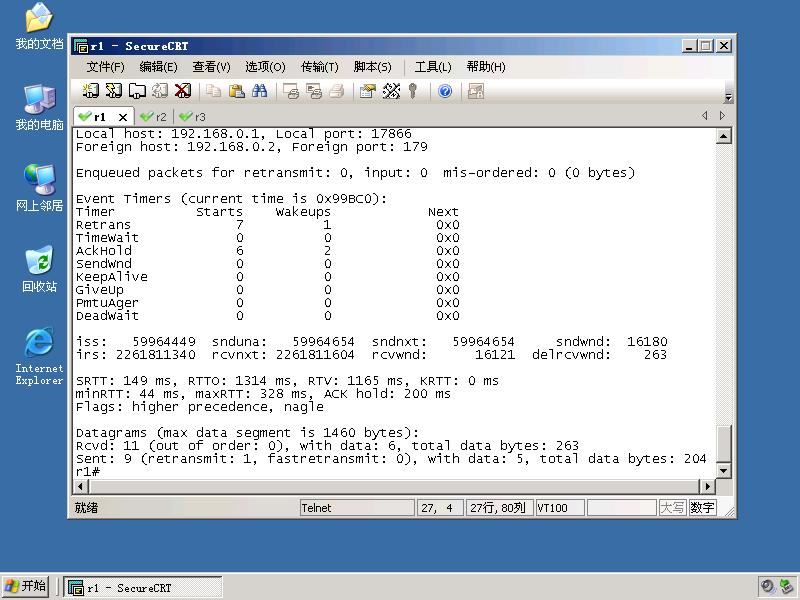Select the r1 session tab
This screenshot has height=600, width=800.
pyautogui.click(x=98, y=117)
